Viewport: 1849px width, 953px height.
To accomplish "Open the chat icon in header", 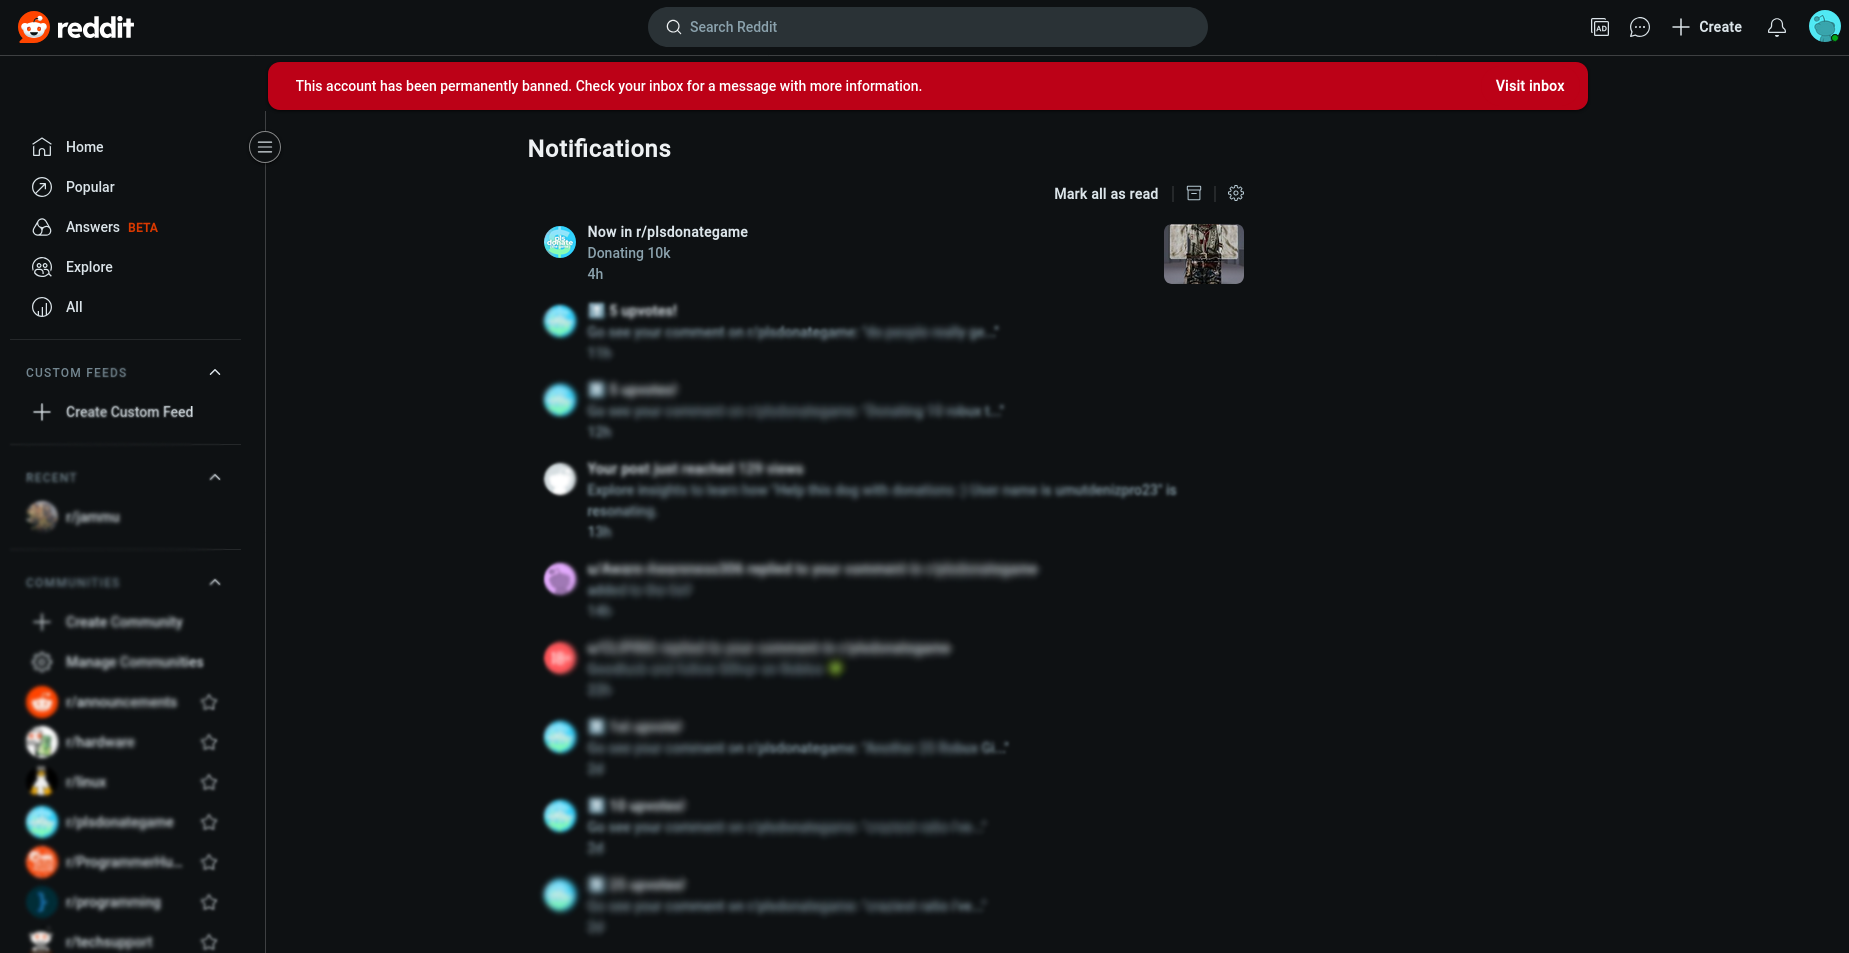I will 1640,27.
